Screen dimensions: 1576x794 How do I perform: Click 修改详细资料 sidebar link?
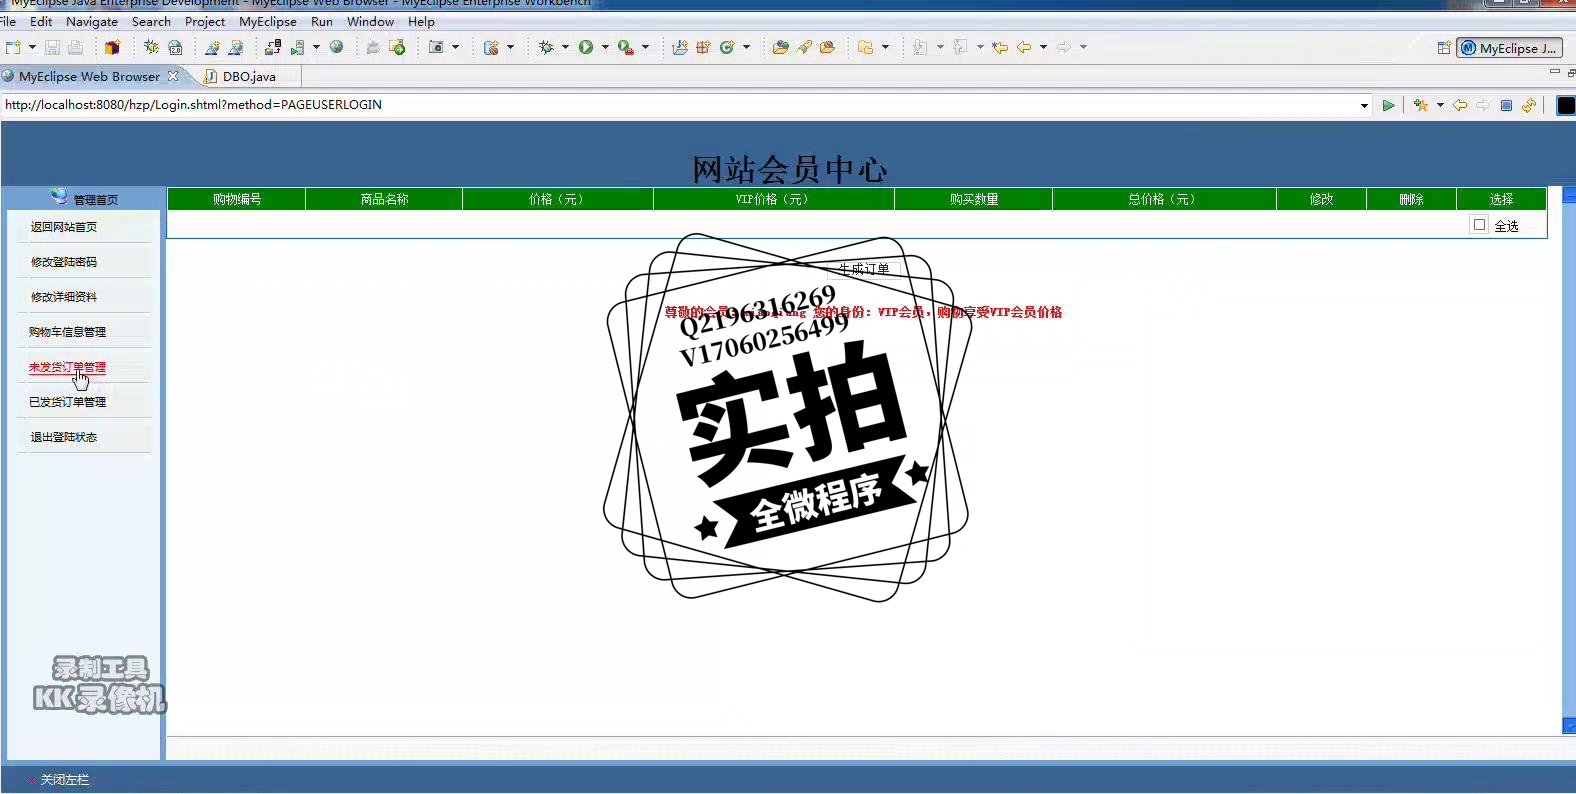pyautogui.click(x=64, y=297)
